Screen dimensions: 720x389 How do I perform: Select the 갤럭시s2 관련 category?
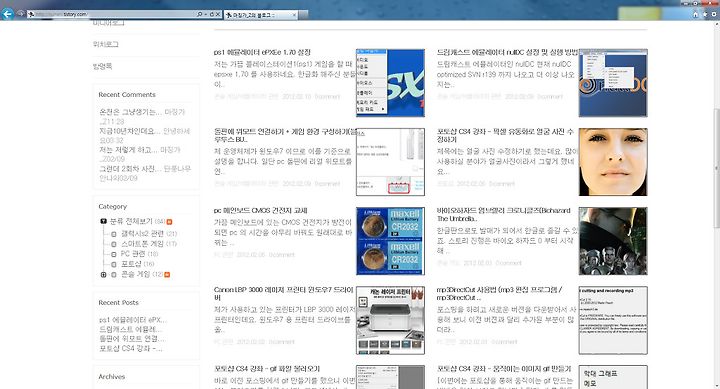coord(142,234)
